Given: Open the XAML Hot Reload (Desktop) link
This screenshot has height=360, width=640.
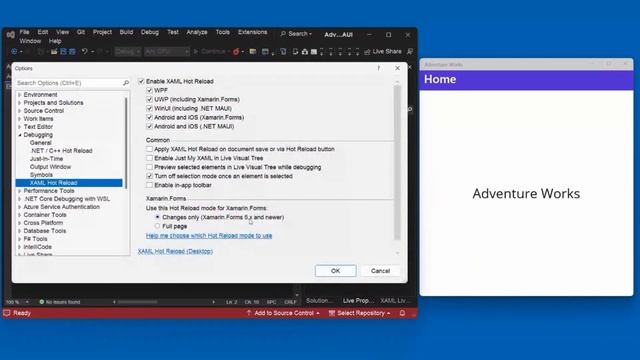Looking at the screenshot, I should tap(175, 251).
